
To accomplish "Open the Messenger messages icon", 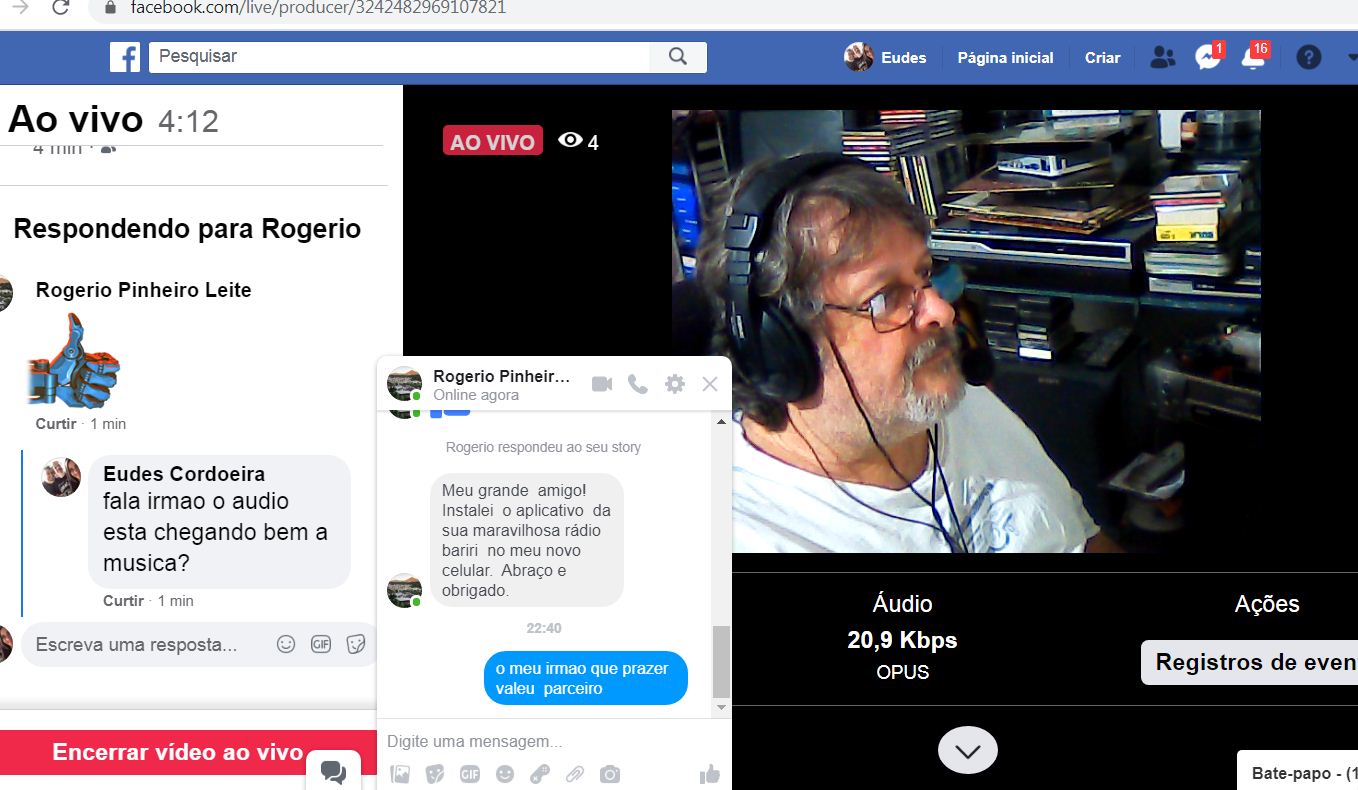I will (x=1208, y=58).
